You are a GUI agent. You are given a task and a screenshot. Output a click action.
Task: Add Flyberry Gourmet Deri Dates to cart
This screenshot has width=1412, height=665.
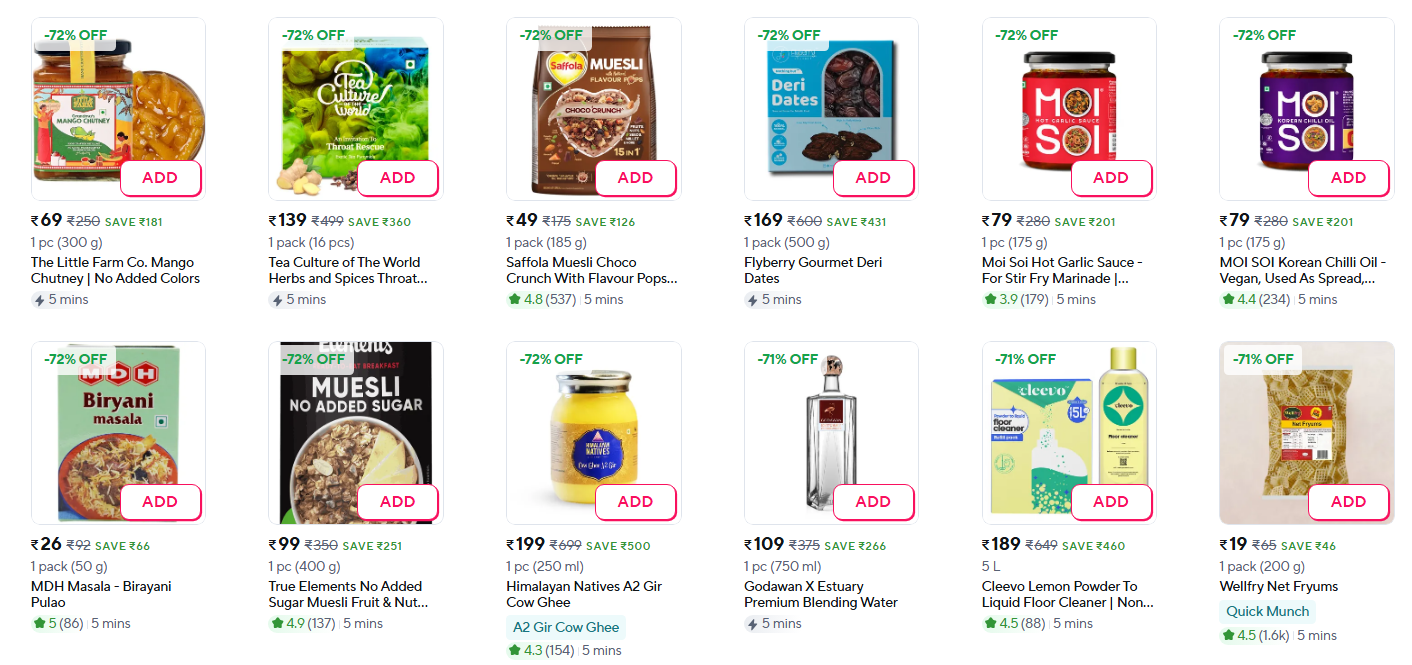tap(873, 178)
